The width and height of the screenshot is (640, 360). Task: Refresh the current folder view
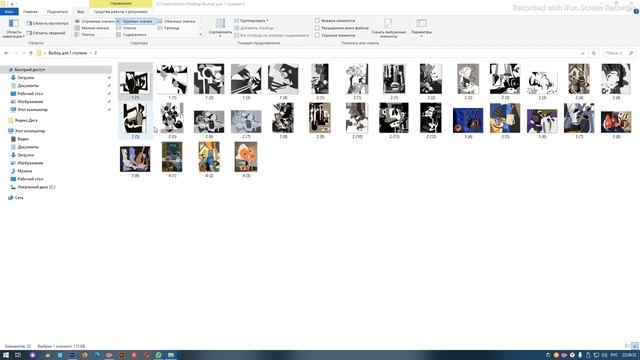tap(594, 53)
